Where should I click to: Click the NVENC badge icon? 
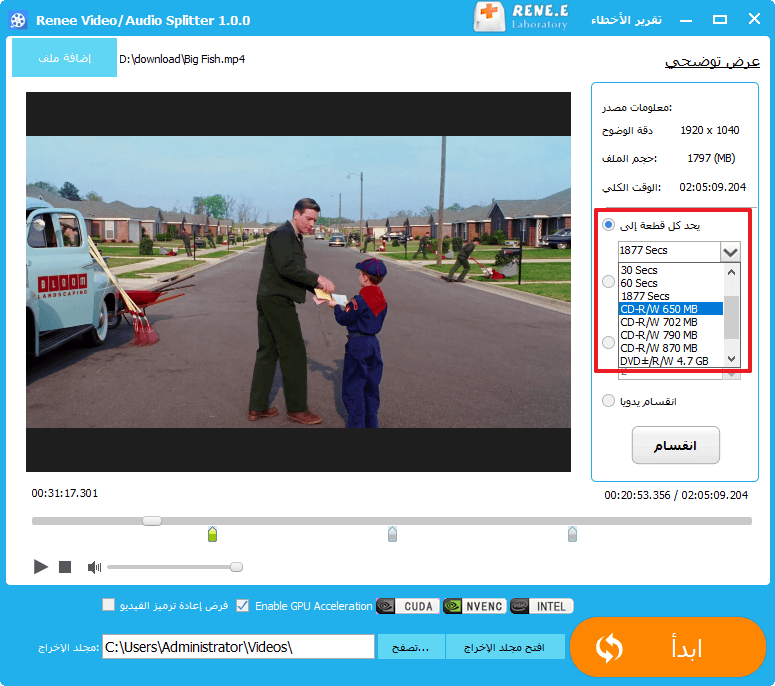coord(474,606)
